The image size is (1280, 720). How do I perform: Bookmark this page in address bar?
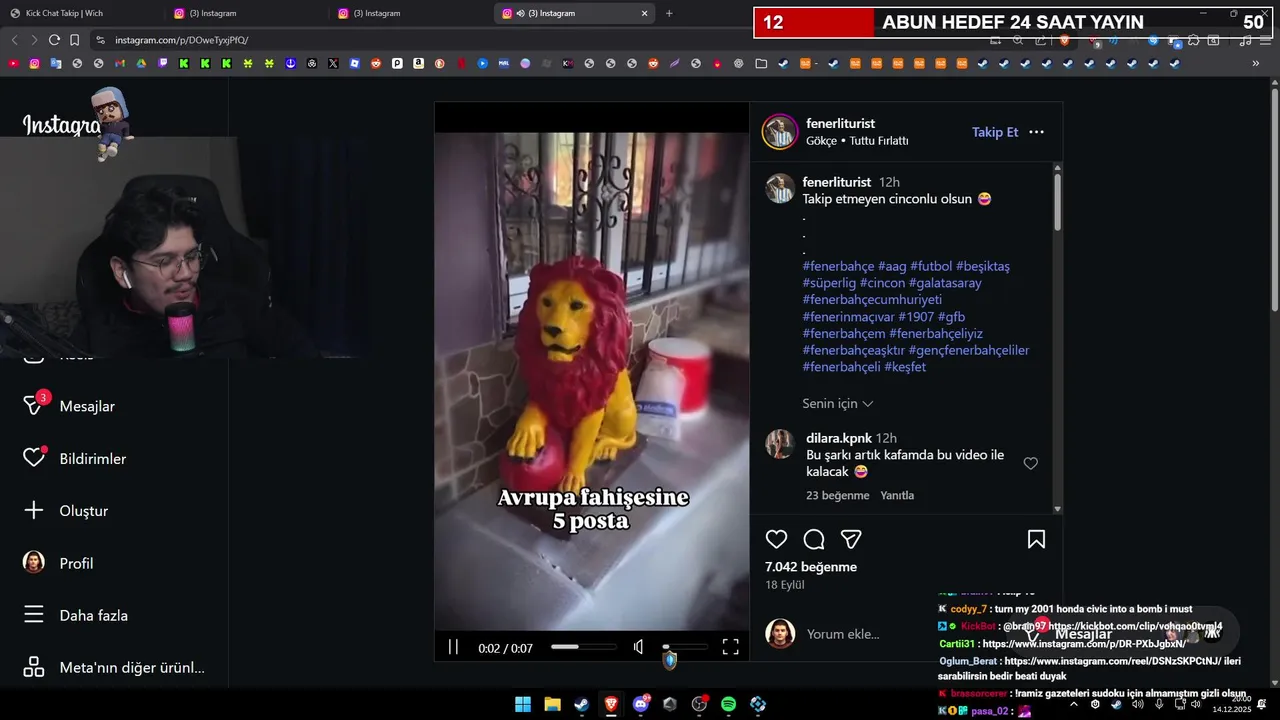coord(75,40)
